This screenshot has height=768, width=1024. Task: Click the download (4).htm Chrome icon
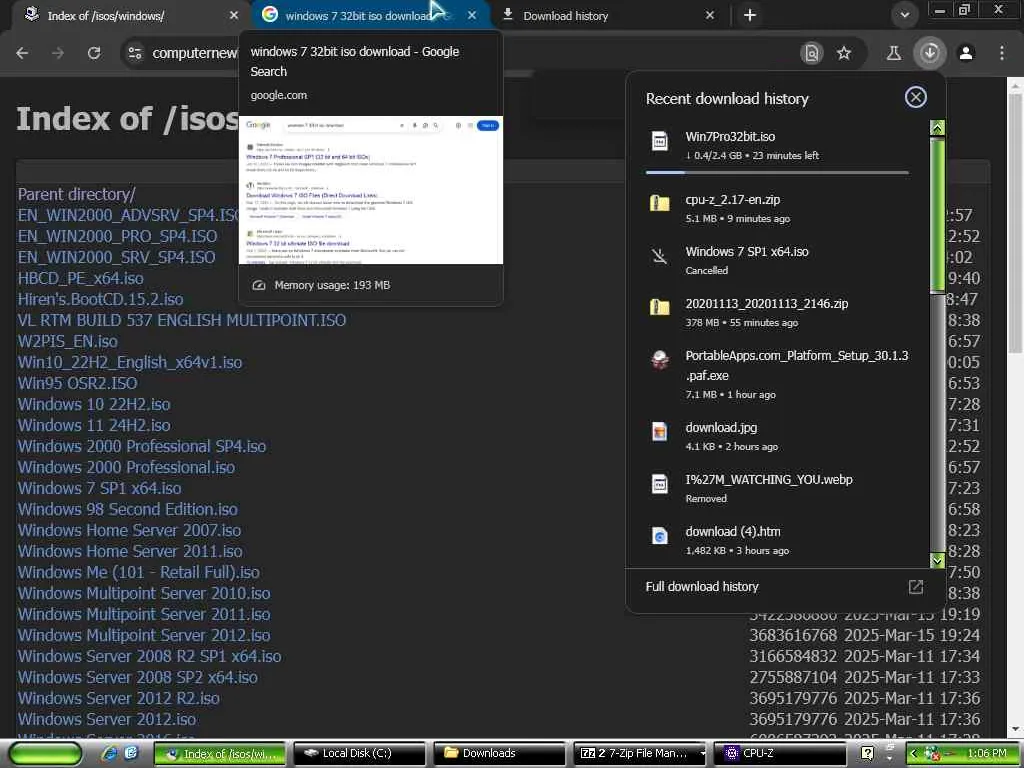660,536
